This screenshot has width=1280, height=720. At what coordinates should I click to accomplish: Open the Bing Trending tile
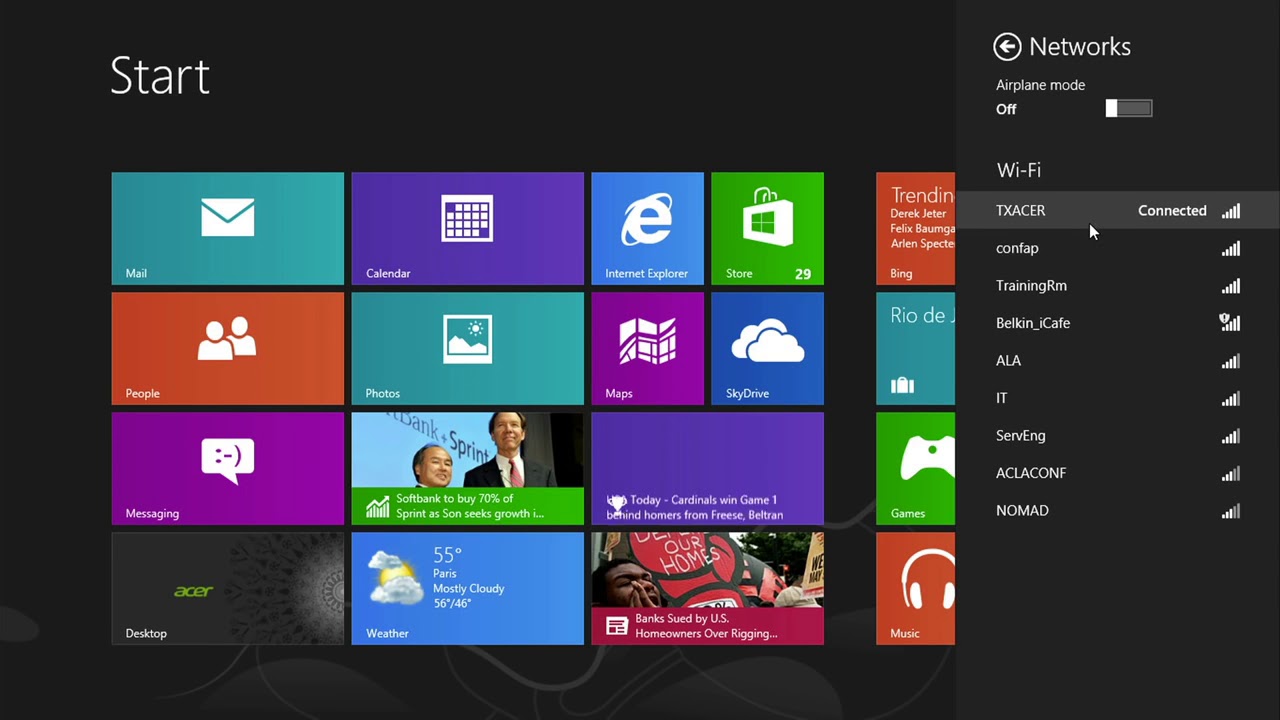[915, 228]
